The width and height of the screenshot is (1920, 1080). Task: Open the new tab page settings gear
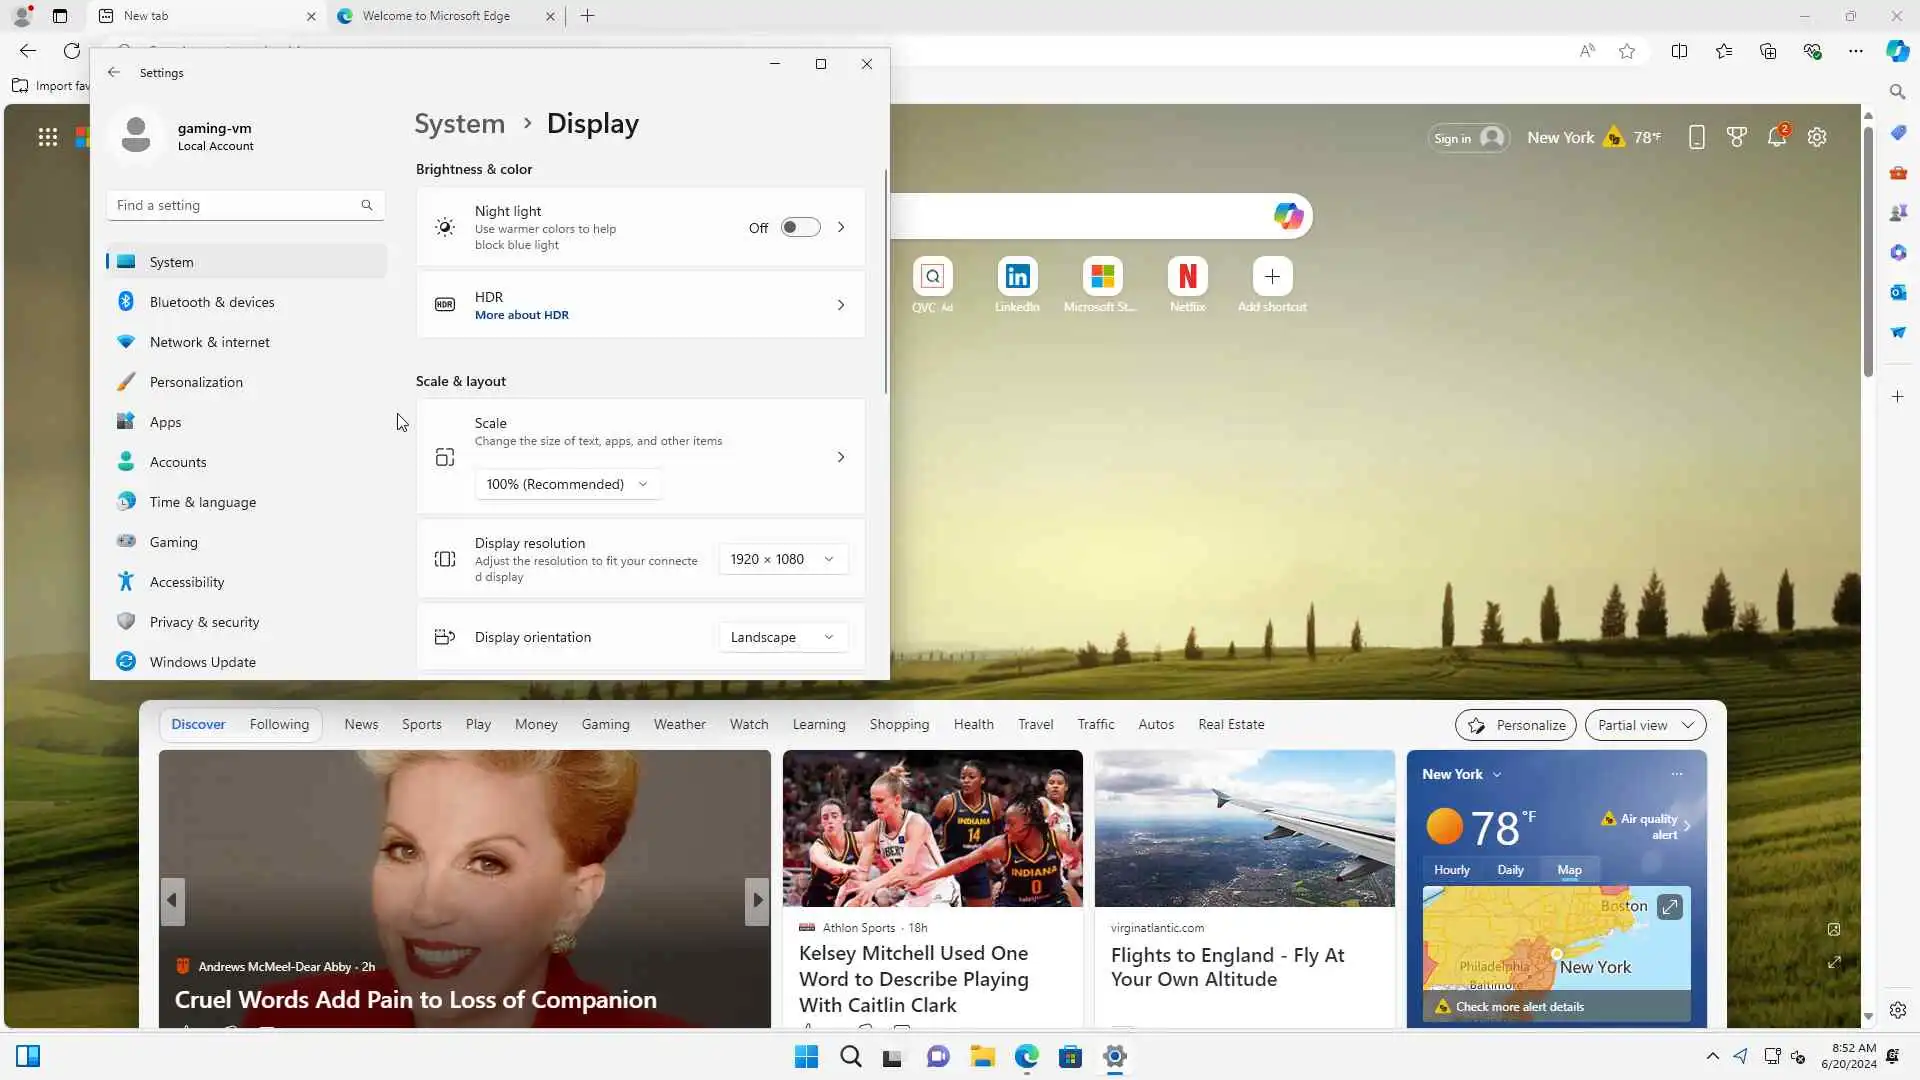(x=1817, y=138)
